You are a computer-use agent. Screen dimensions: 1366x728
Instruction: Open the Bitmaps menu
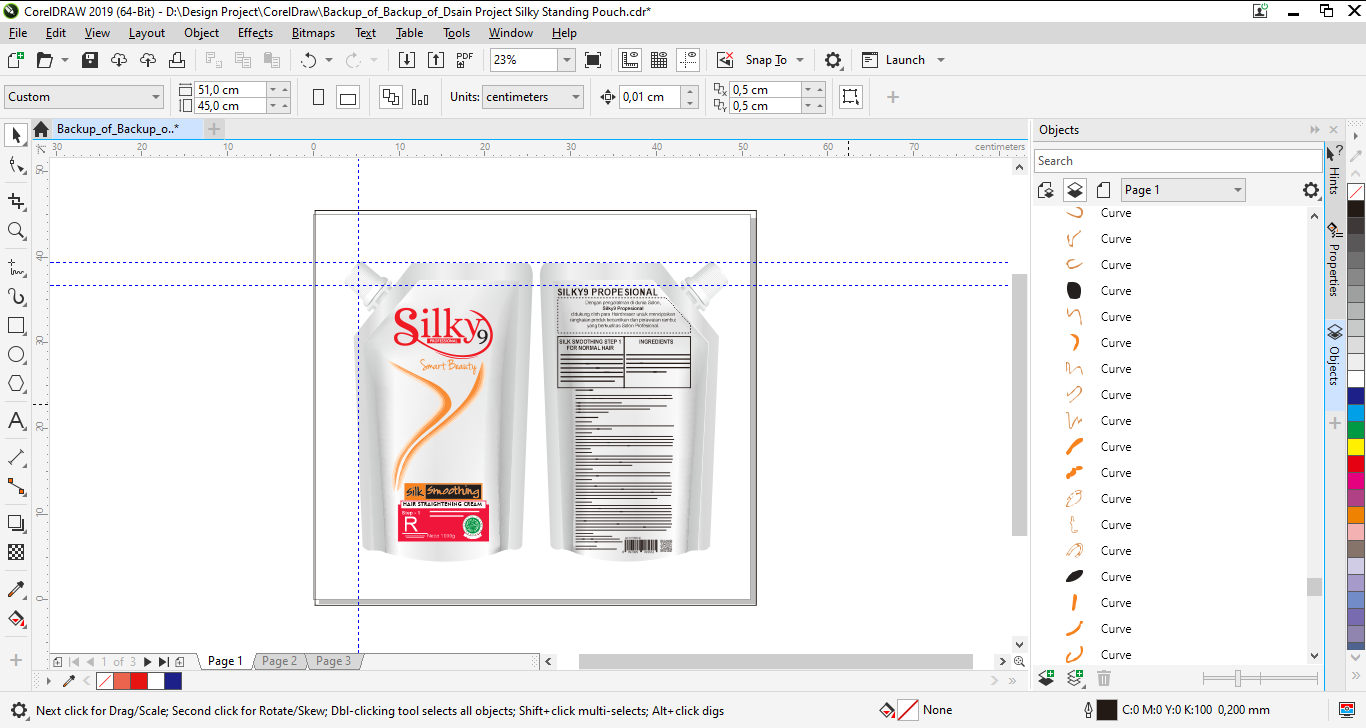pyautogui.click(x=314, y=33)
